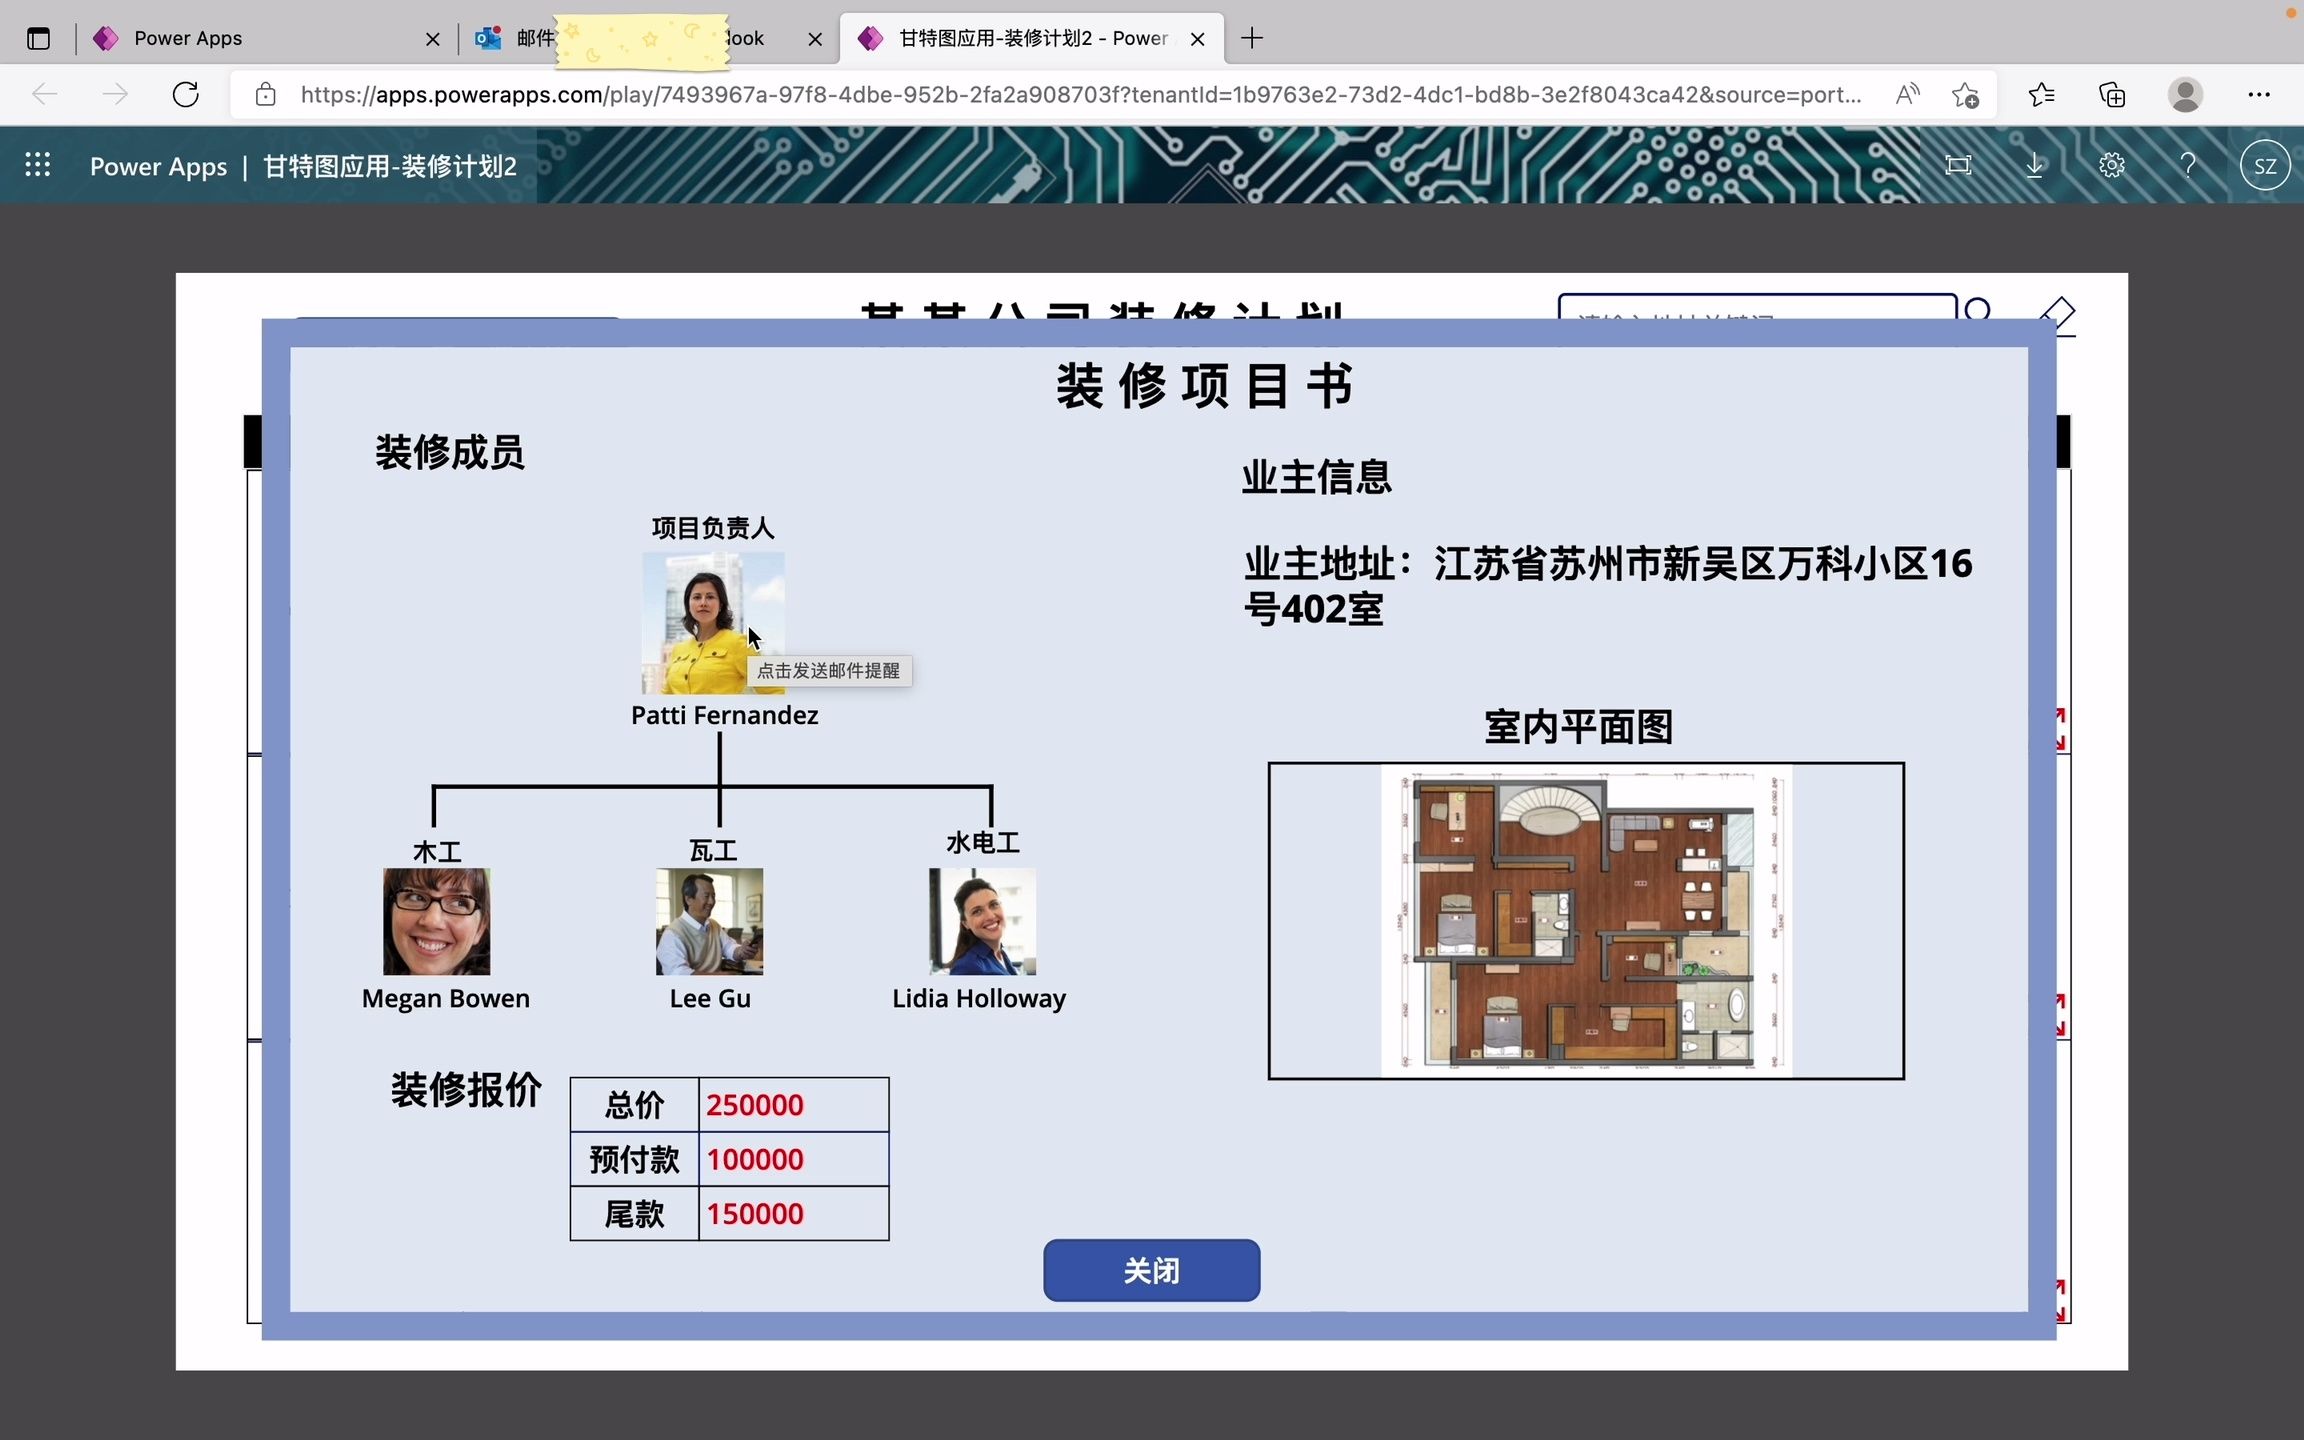Click the download app icon in header
This screenshot has width=2304, height=1440.
pyautogui.click(x=2034, y=164)
